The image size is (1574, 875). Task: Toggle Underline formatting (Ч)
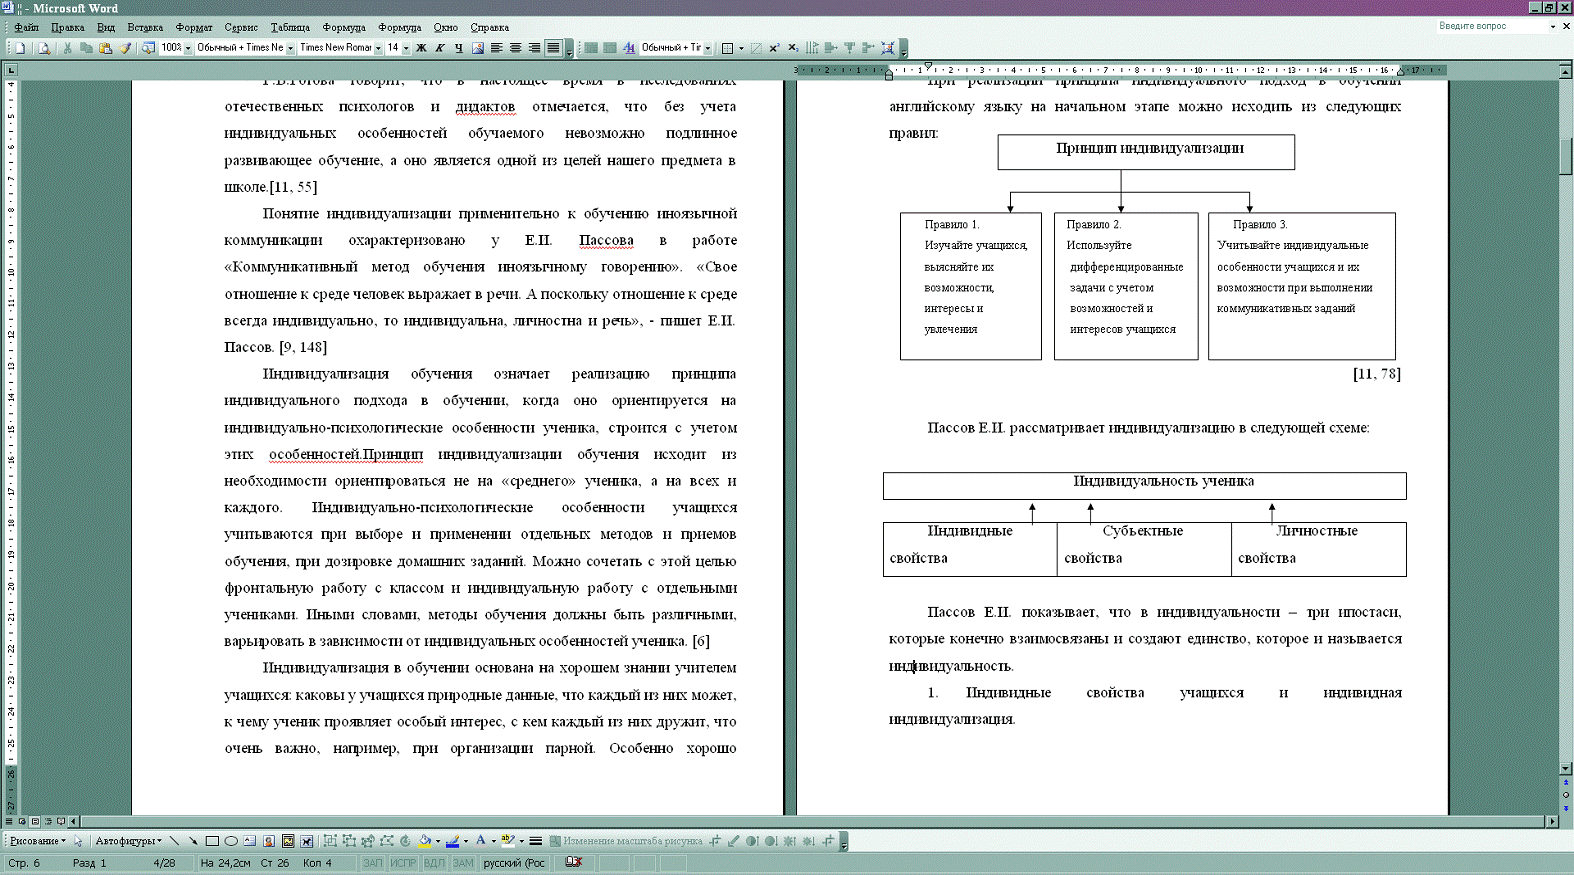point(459,48)
